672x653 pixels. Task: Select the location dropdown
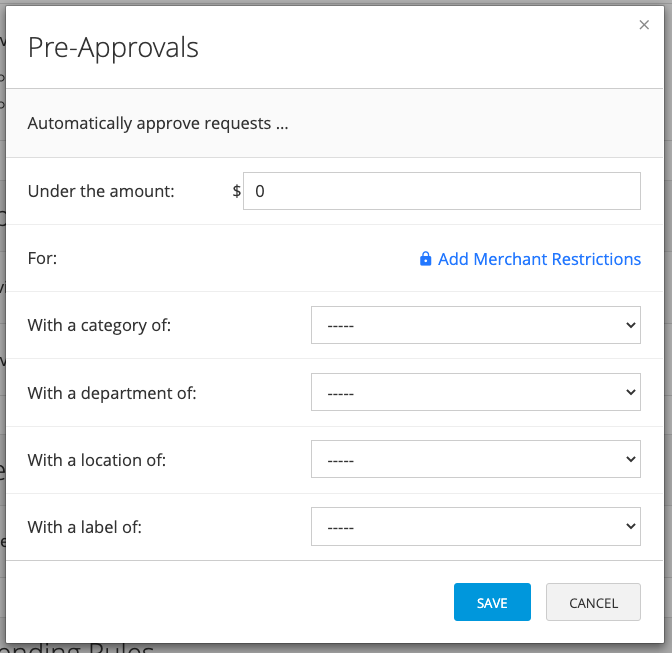475,460
